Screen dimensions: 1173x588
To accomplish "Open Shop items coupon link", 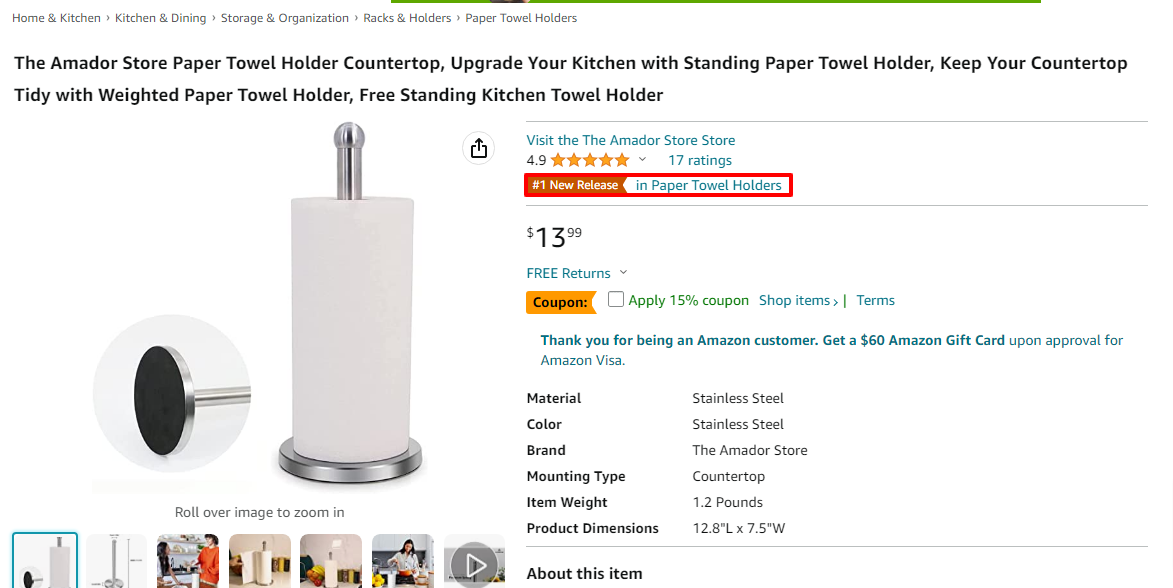I will 798,301.
